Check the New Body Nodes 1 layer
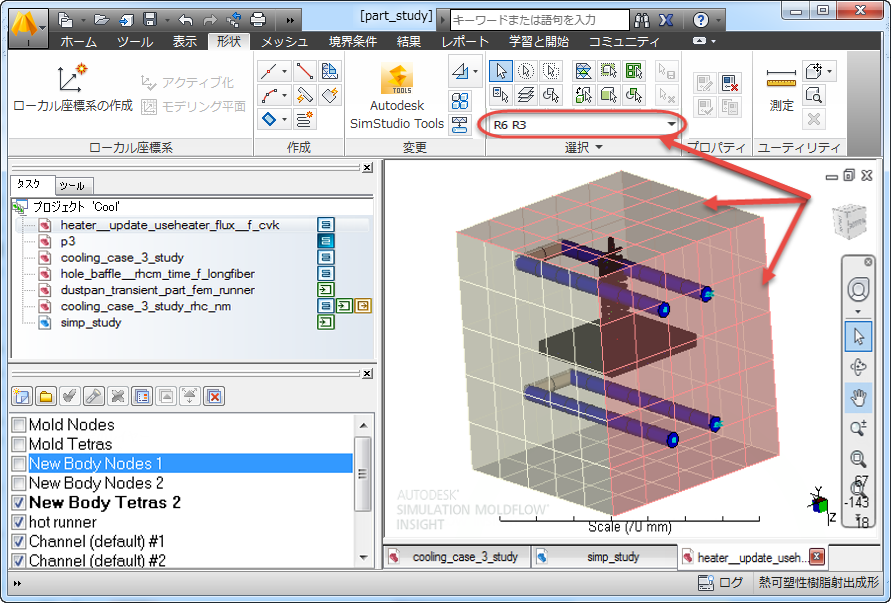 pos(19,463)
